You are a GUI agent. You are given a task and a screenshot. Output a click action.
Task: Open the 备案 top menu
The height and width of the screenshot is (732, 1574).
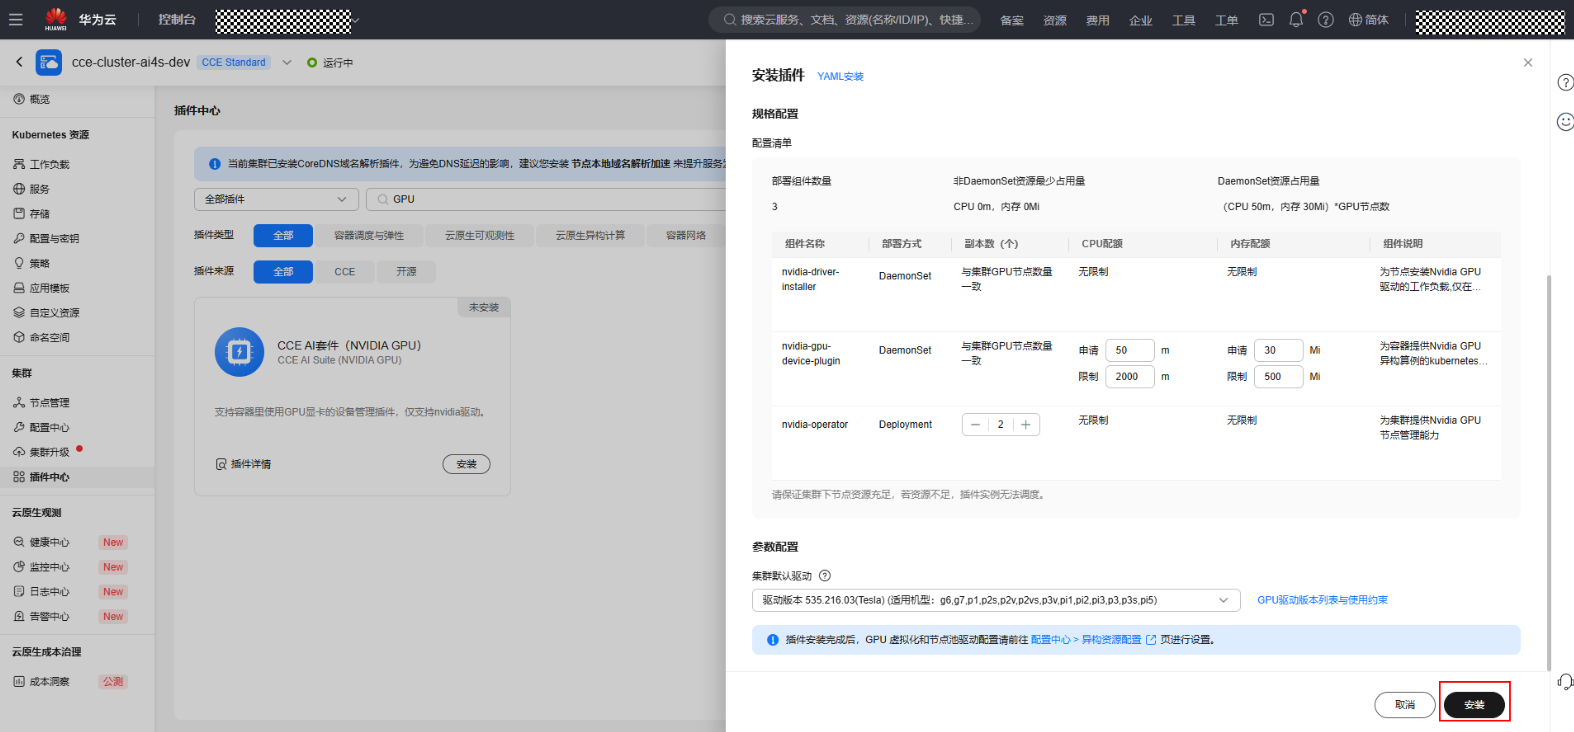(x=1012, y=20)
